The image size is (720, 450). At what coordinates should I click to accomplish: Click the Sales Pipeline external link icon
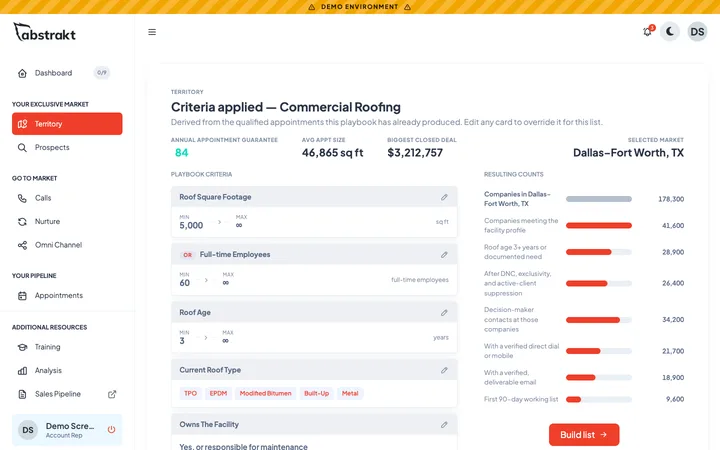click(x=112, y=394)
